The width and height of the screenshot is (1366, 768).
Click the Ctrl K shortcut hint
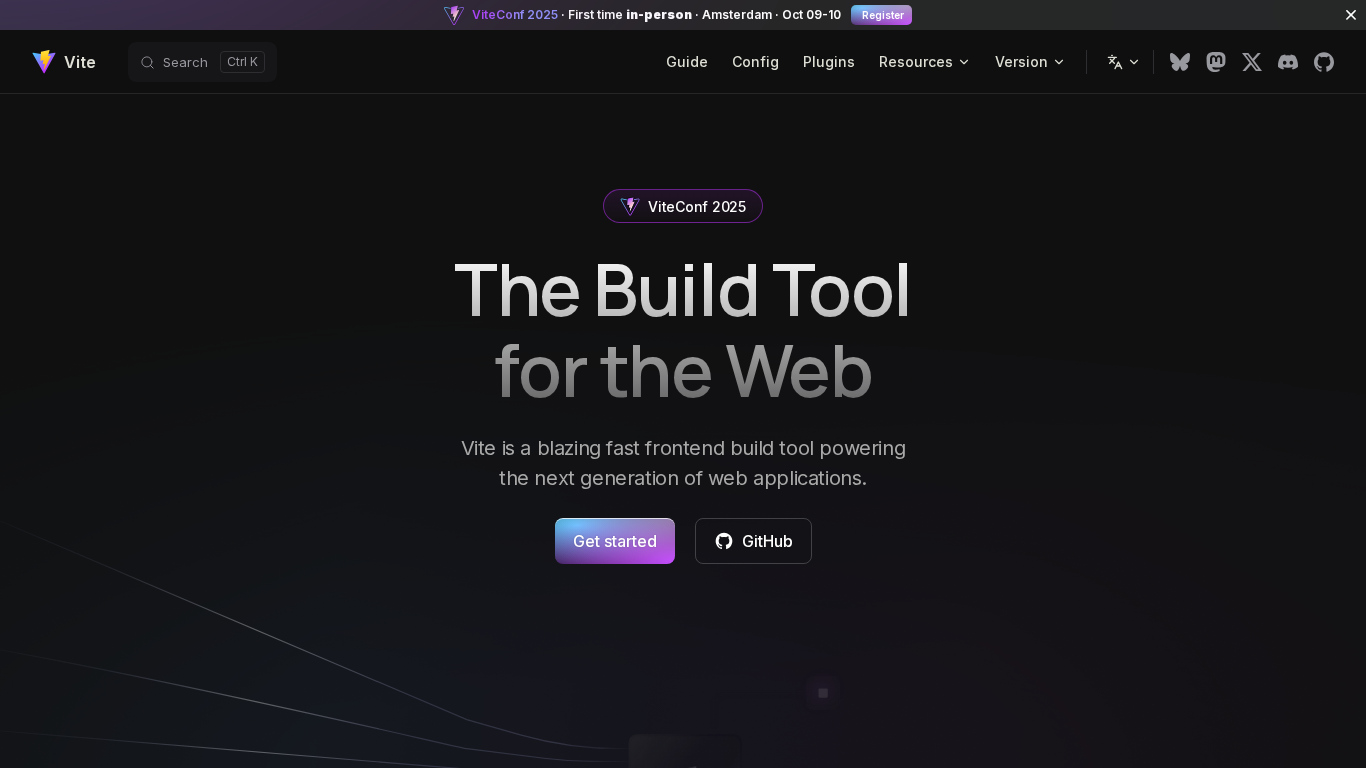tap(242, 62)
